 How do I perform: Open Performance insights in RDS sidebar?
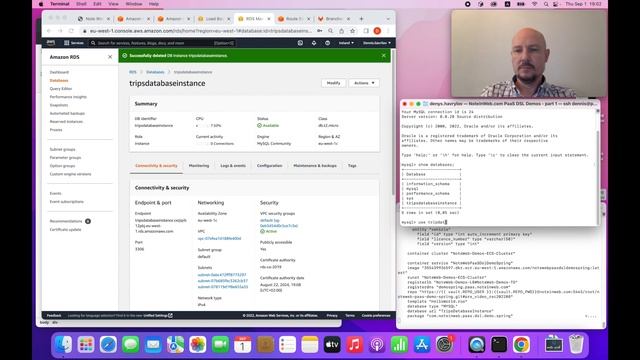pyautogui.click(x=68, y=97)
